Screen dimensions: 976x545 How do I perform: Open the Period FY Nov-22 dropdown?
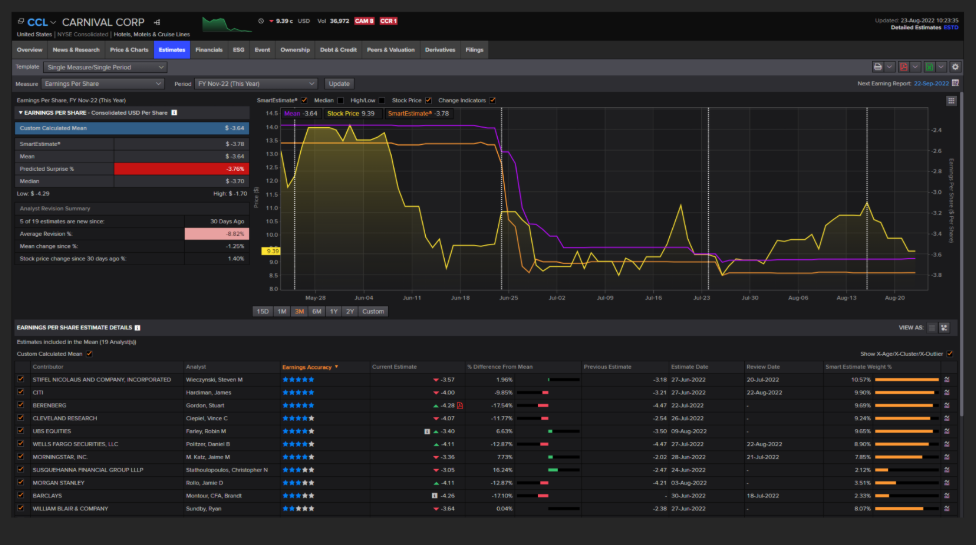pyautogui.click(x=256, y=84)
